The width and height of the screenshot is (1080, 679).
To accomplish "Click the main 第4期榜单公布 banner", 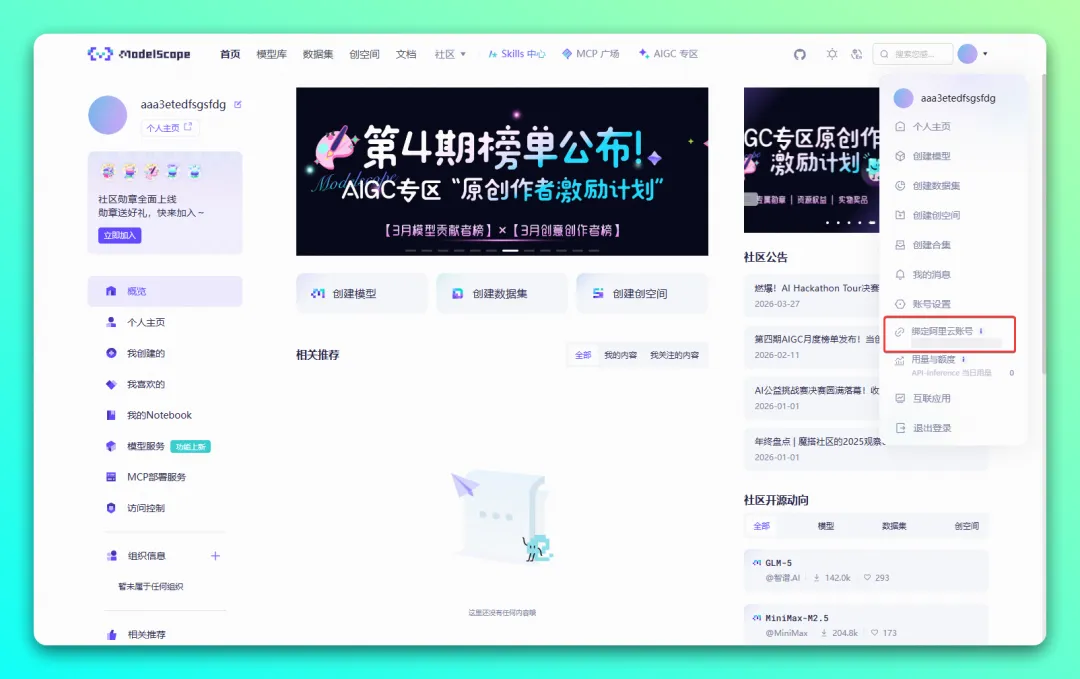I will click(x=502, y=171).
